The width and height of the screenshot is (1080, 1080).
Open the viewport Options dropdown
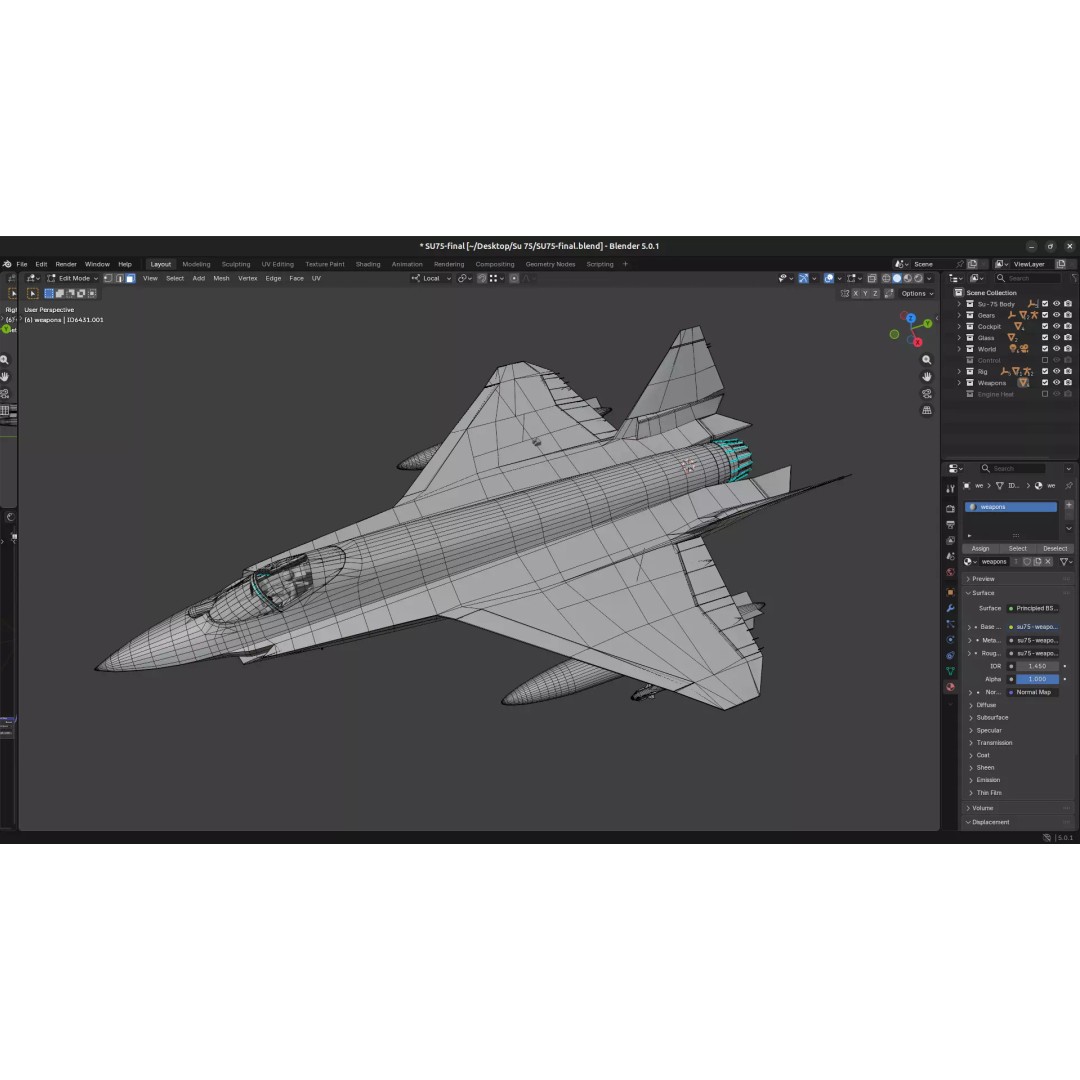(x=917, y=293)
